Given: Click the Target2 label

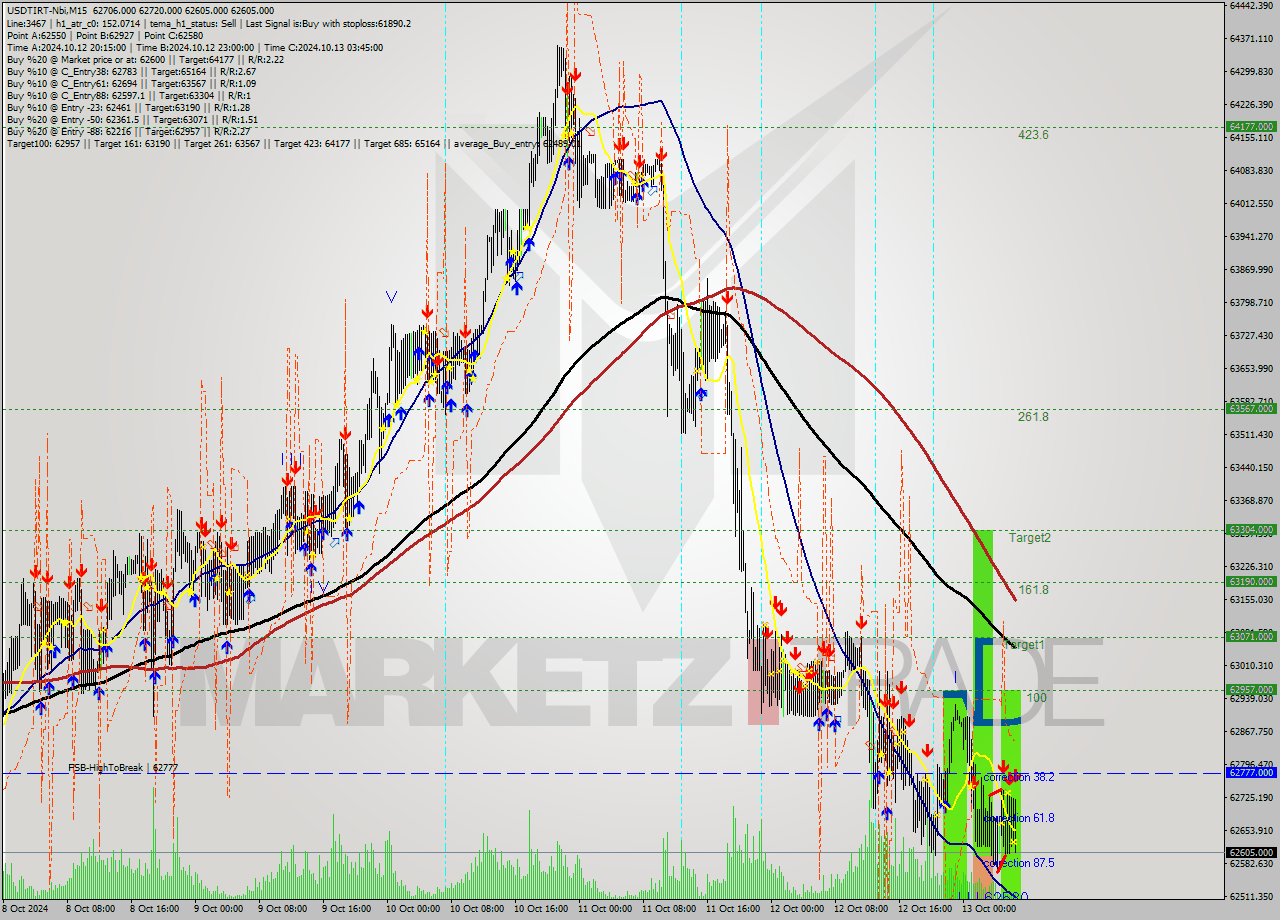Looking at the screenshot, I should [x=1029, y=538].
